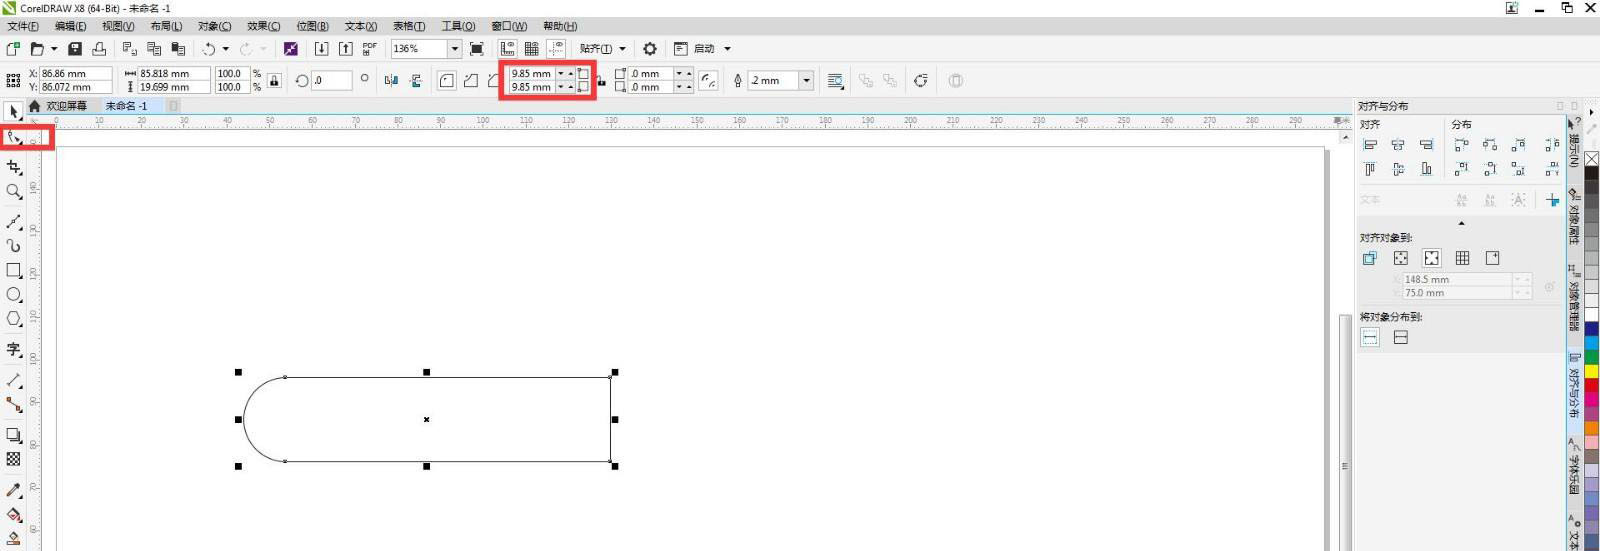The image size is (1600, 551).
Task: Expand the 贴齐 snap-to dropdown
Action: click(x=622, y=49)
